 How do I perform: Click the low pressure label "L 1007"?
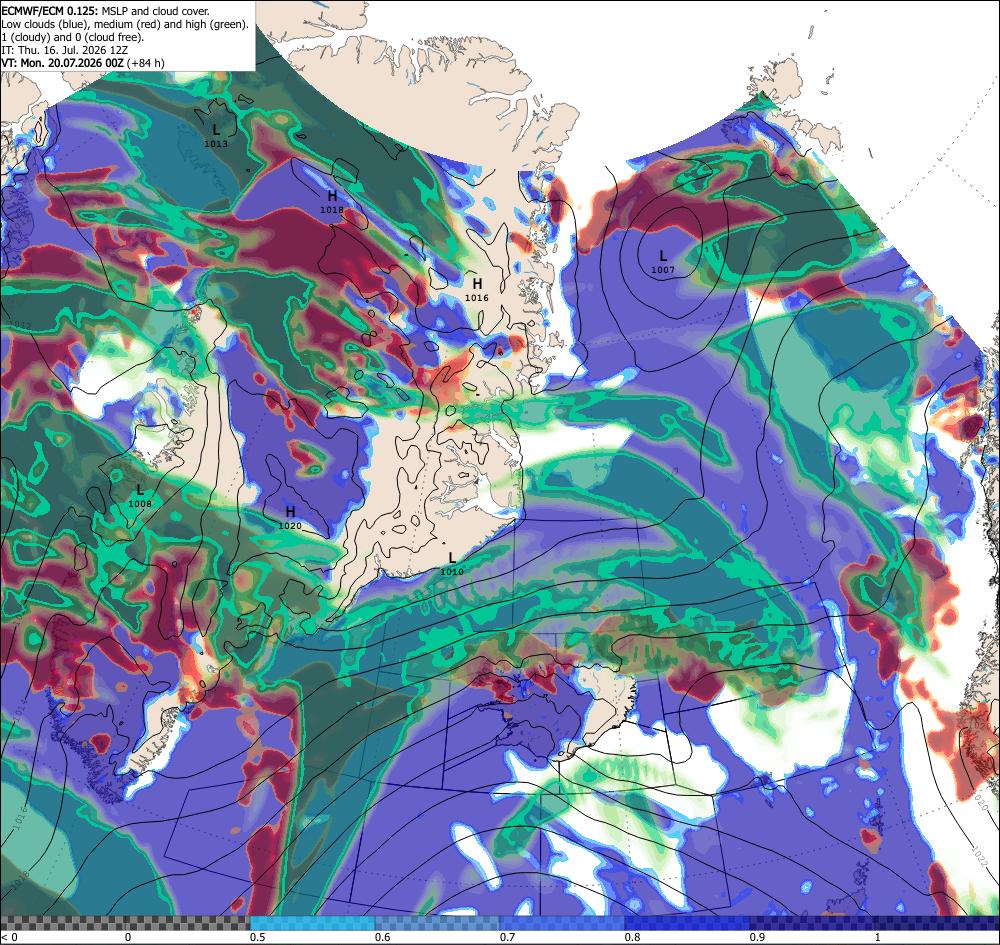663,262
